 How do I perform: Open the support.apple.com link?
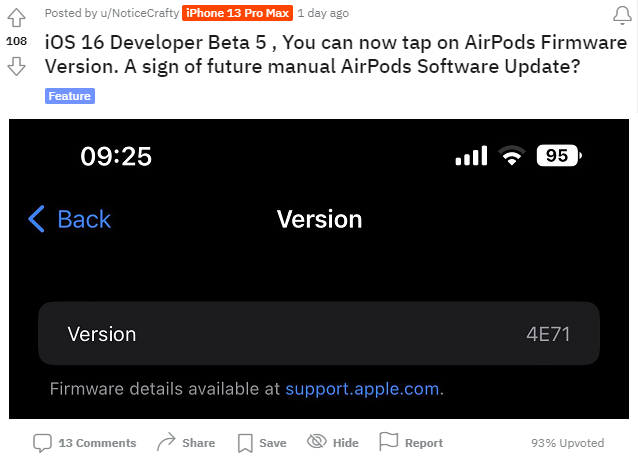click(362, 389)
